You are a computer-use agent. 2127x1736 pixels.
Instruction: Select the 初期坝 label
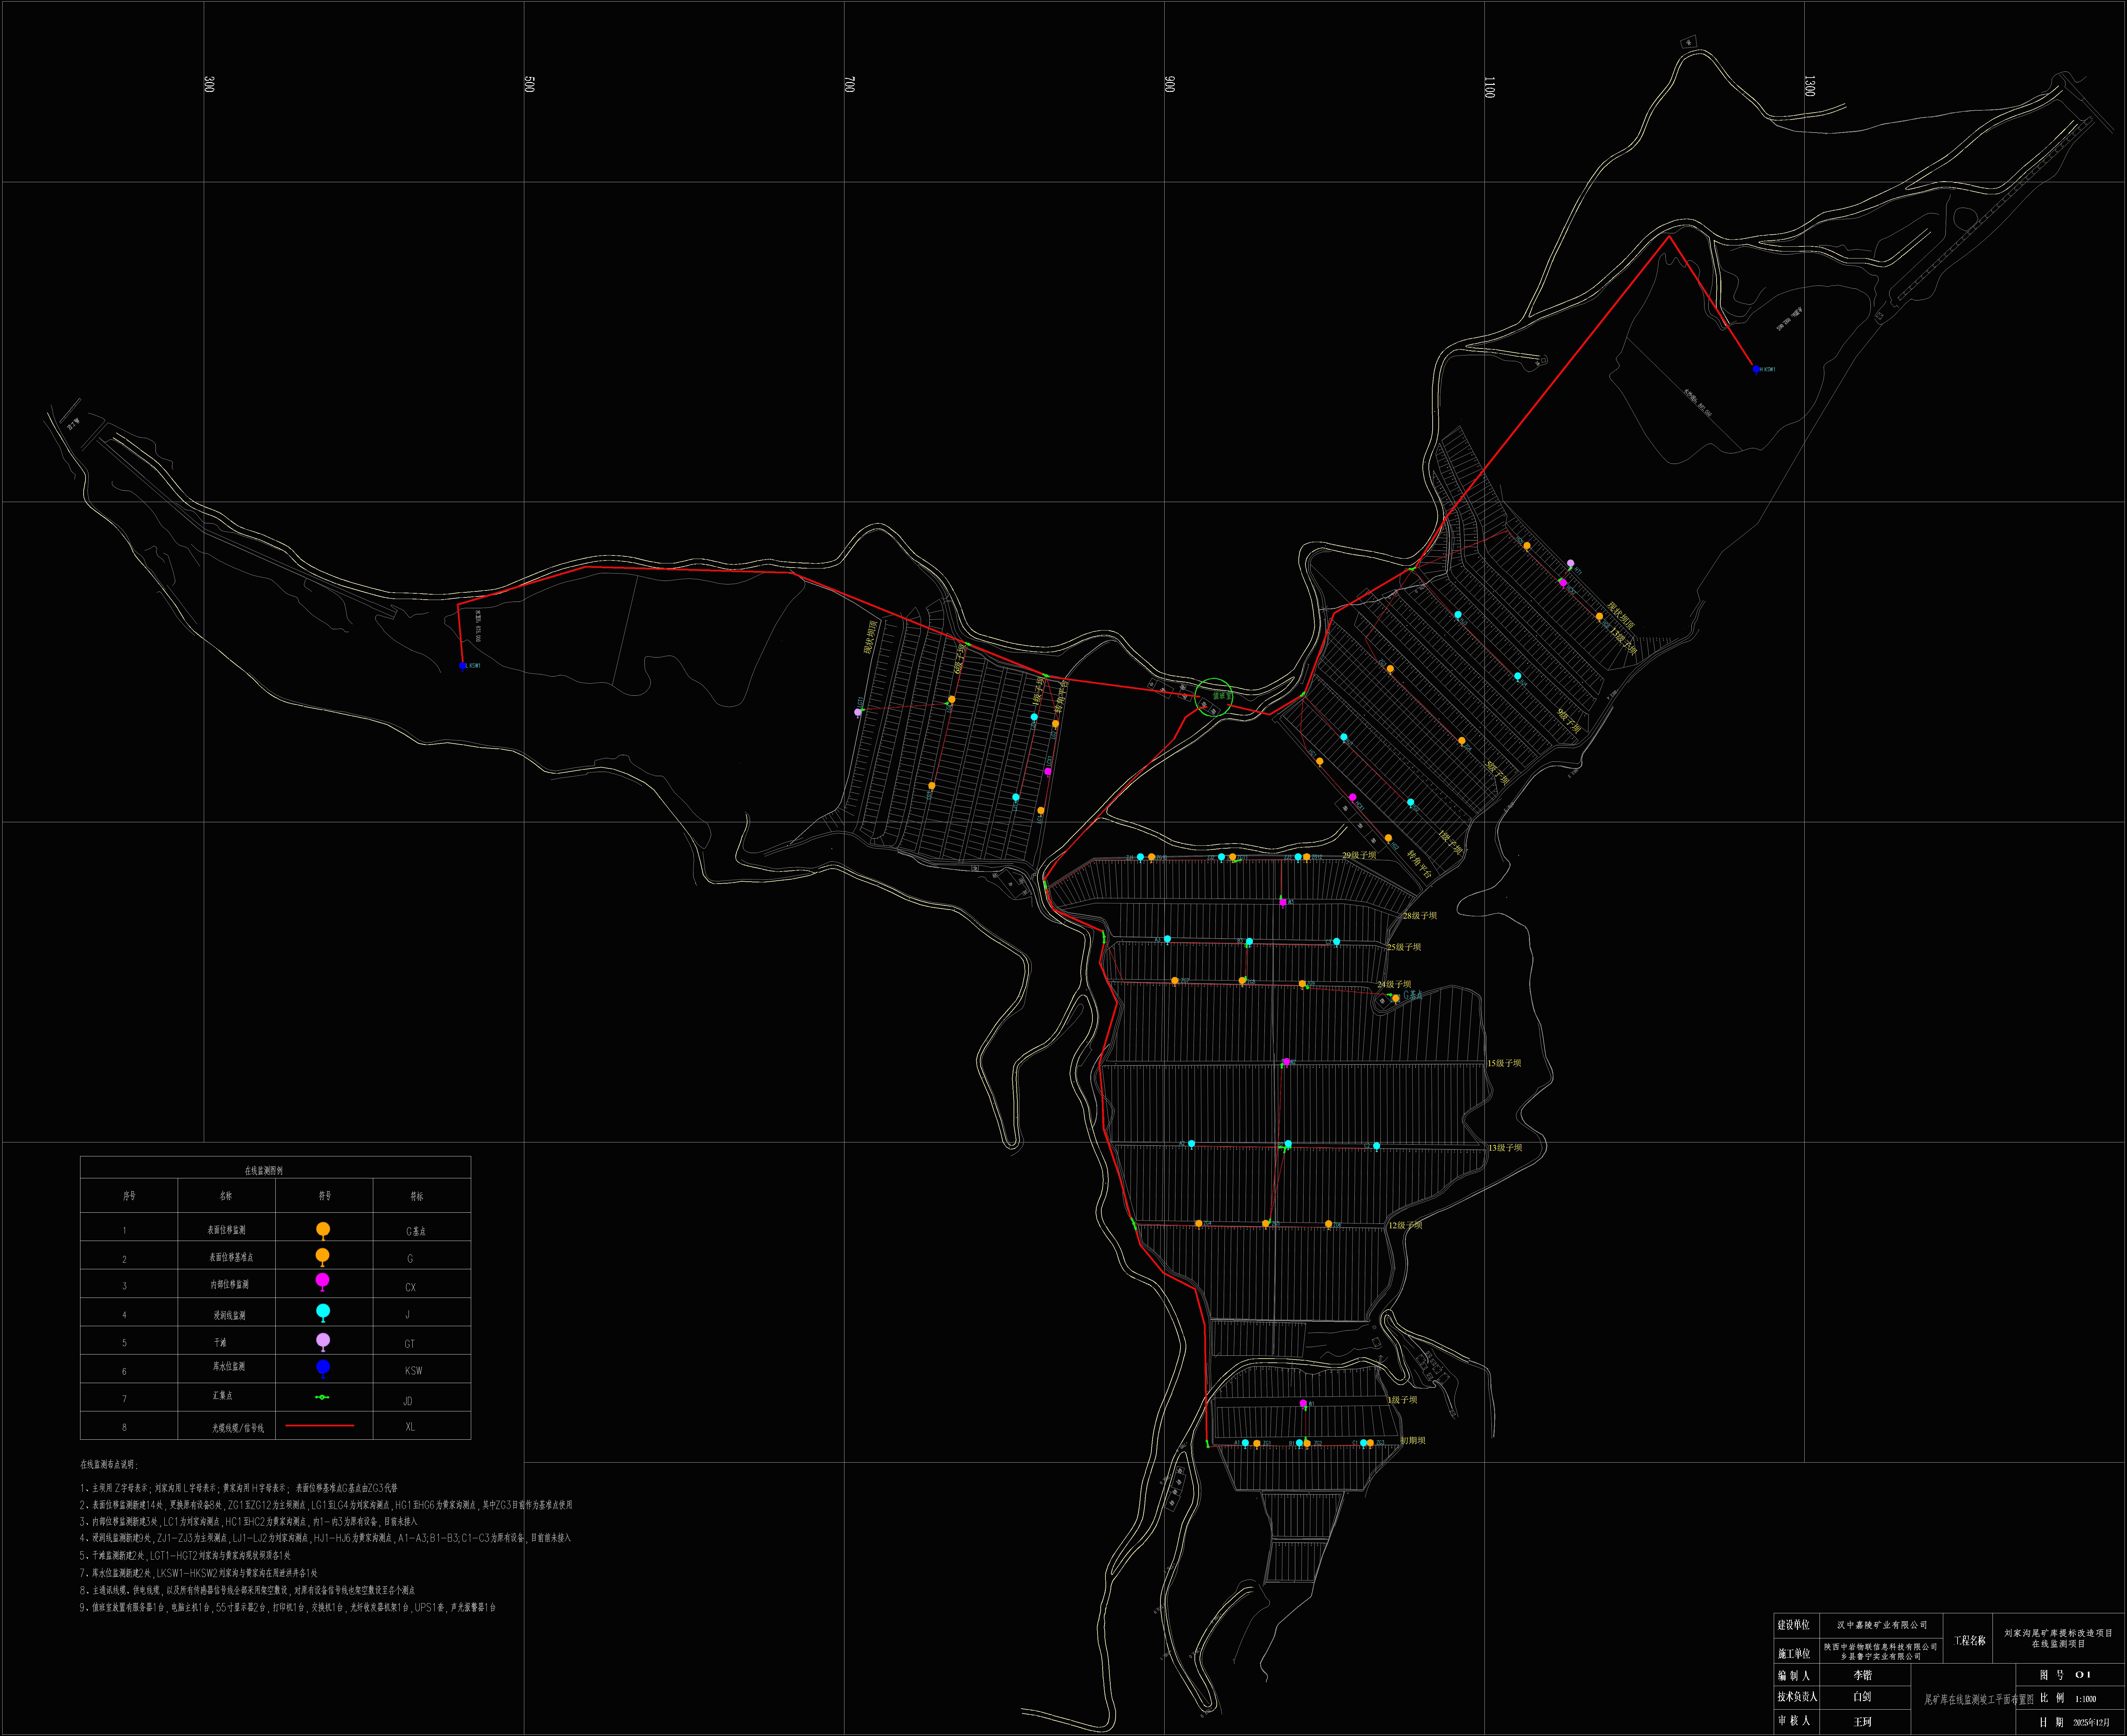point(1413,1441)
